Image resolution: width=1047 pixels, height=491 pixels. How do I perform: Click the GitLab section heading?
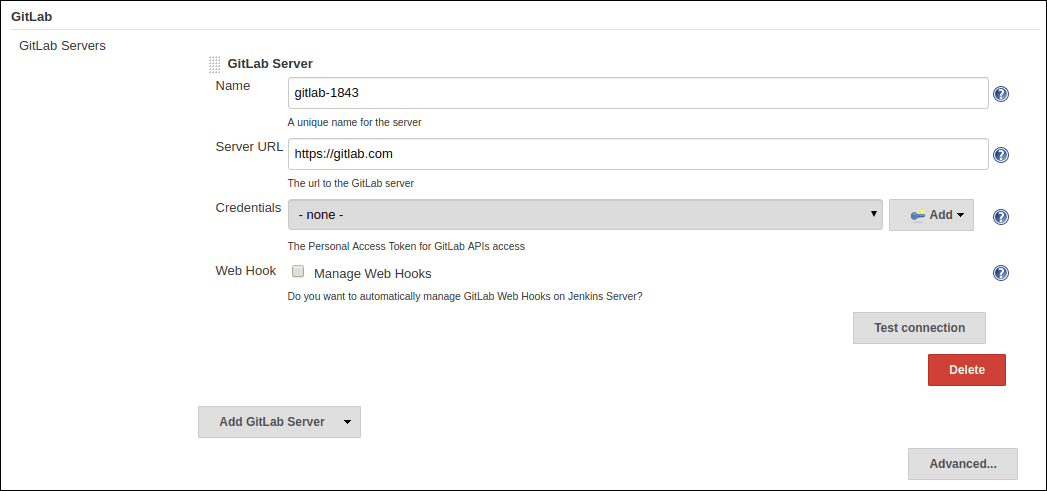click(x=31, y=16)
